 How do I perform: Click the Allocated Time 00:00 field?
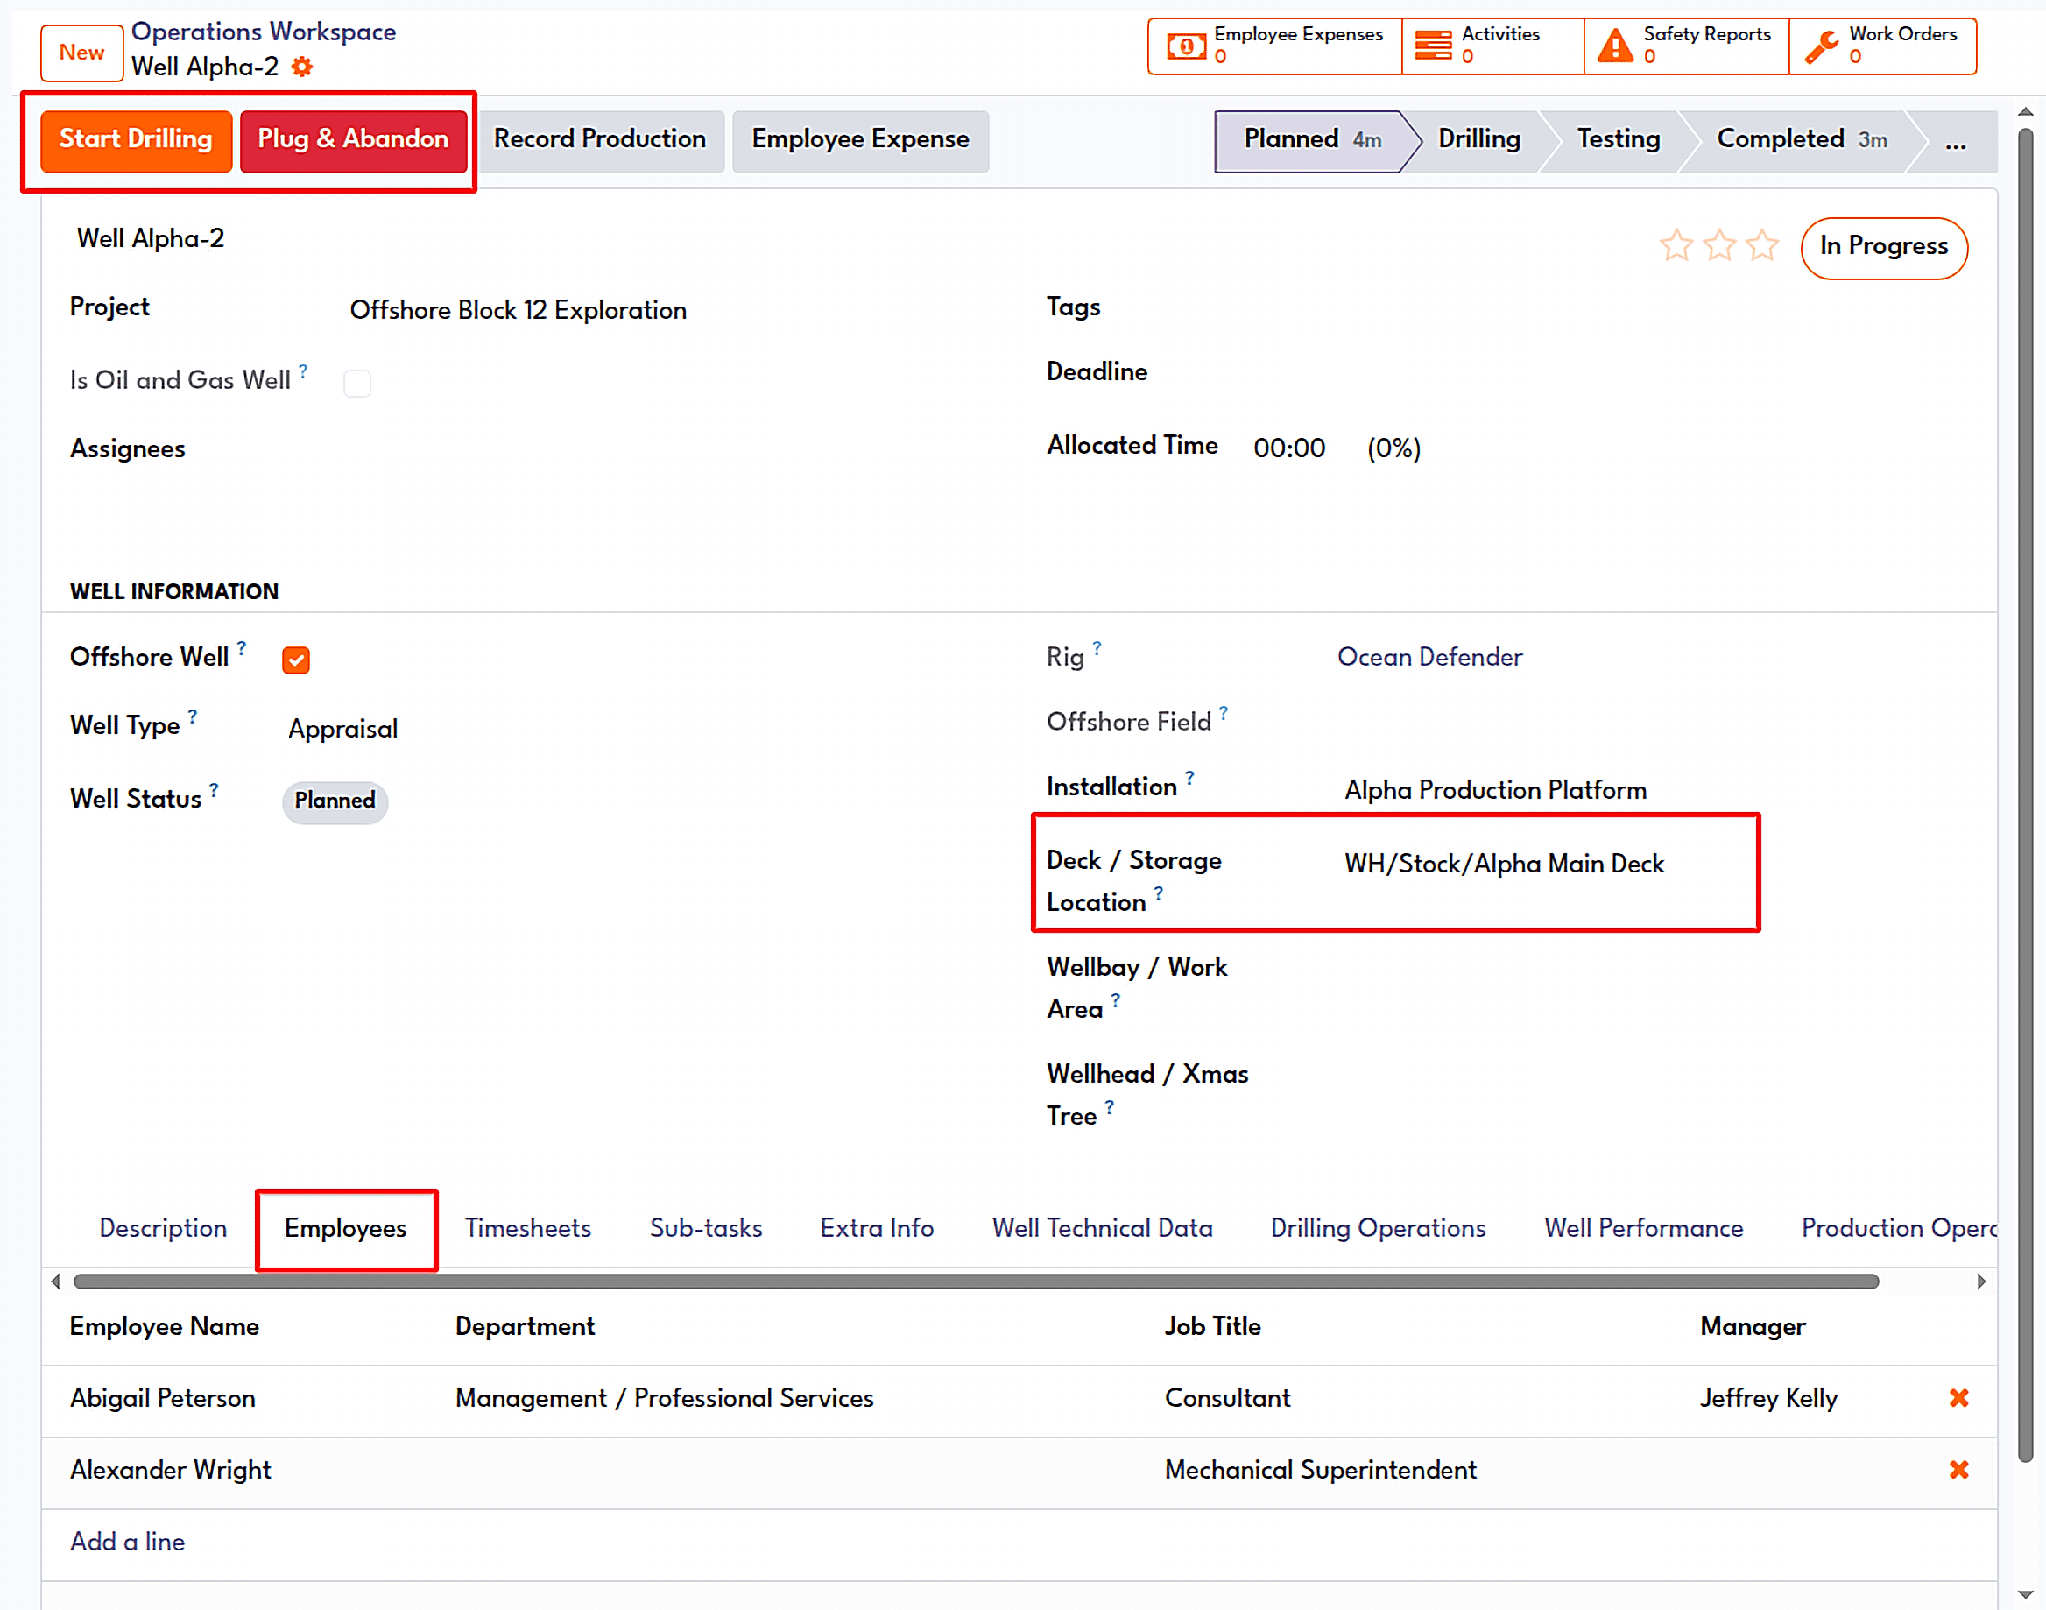click(1289, 448)
